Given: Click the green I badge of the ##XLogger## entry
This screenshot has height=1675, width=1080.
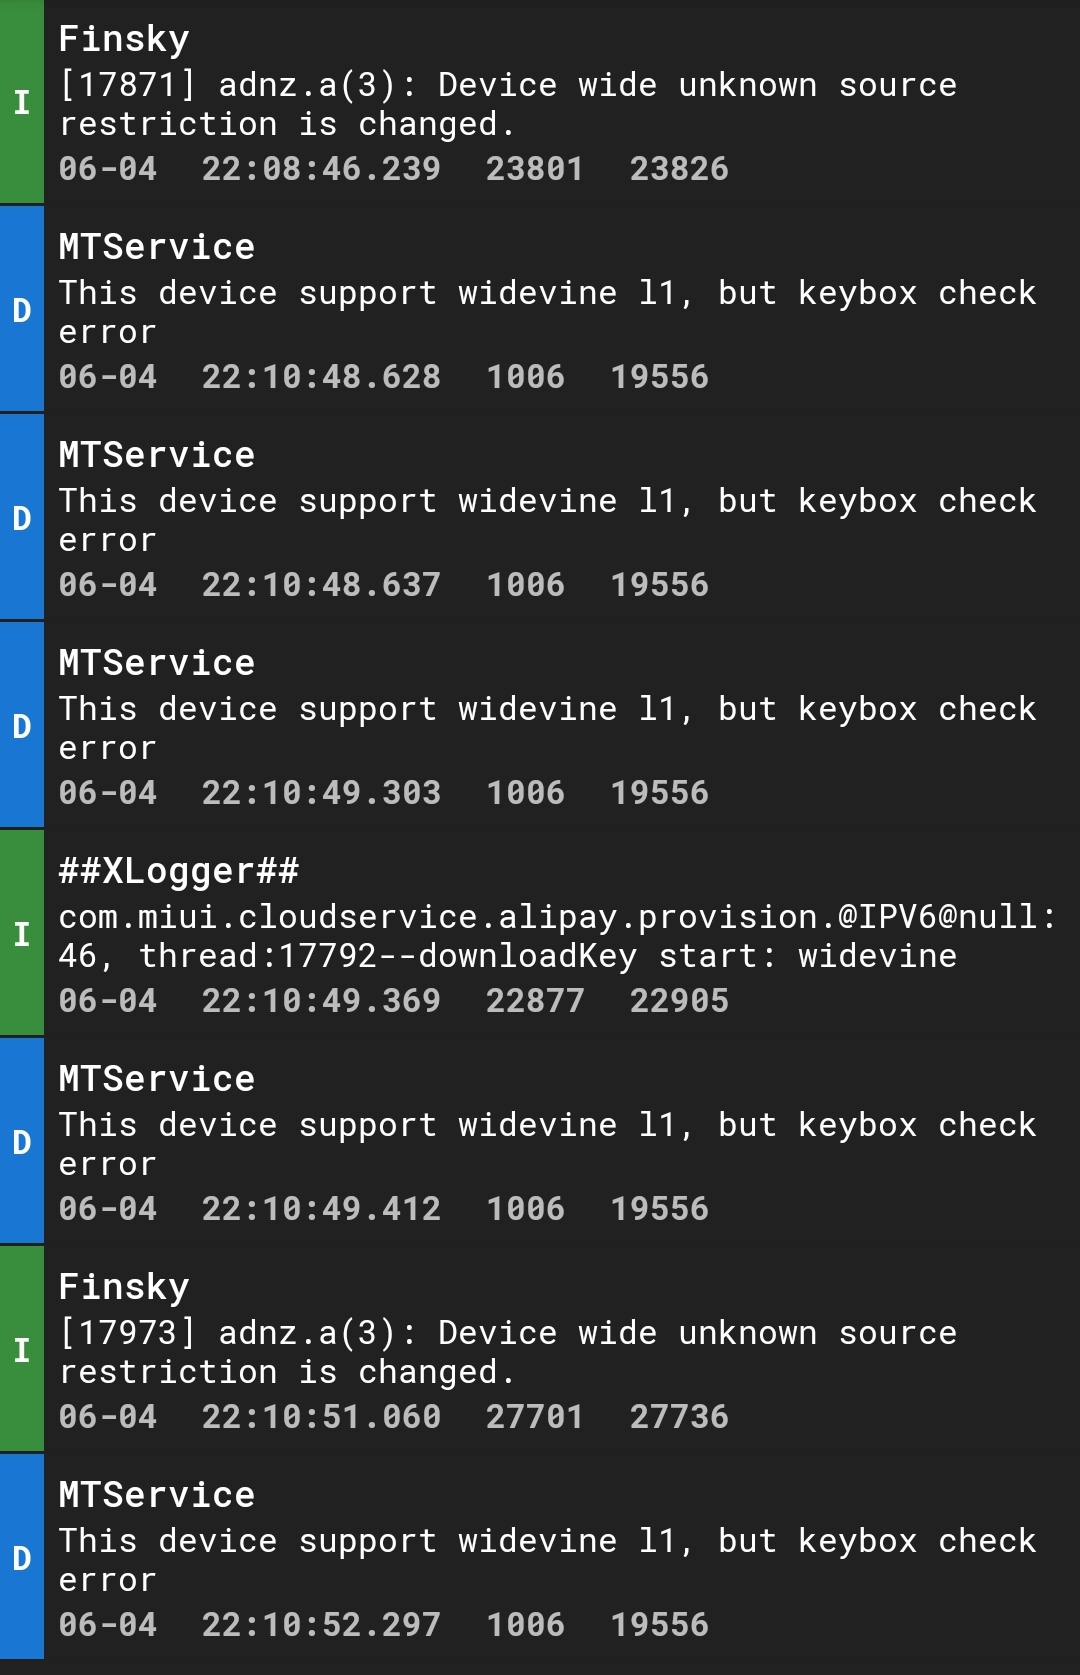Looking at the screenshot, I should 22,933.
